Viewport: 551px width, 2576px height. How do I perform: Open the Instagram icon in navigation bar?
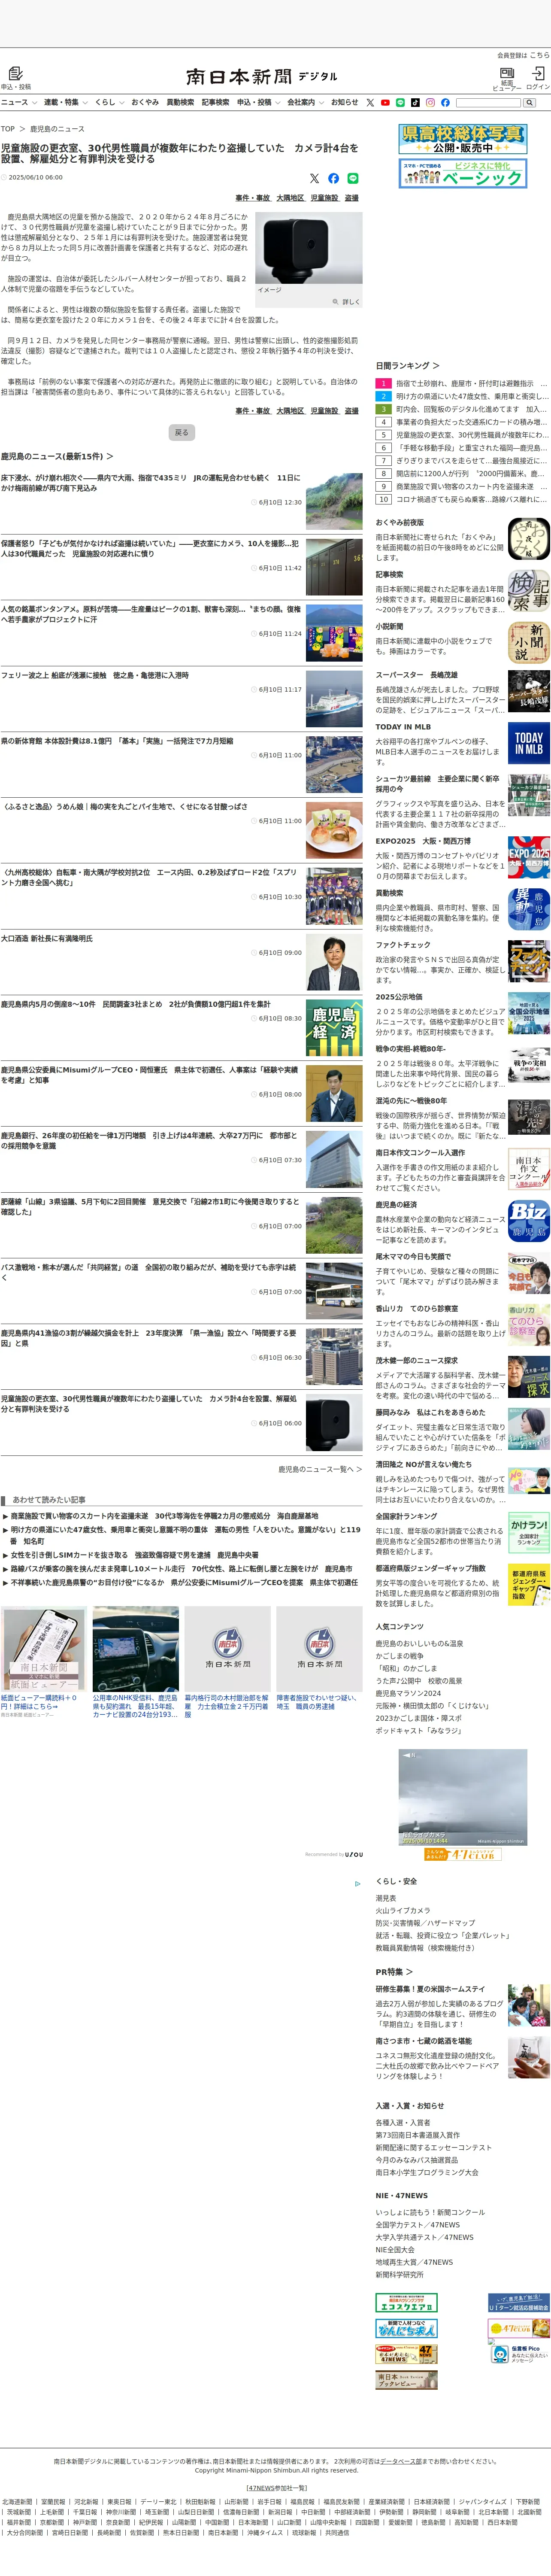coord(430,102)
